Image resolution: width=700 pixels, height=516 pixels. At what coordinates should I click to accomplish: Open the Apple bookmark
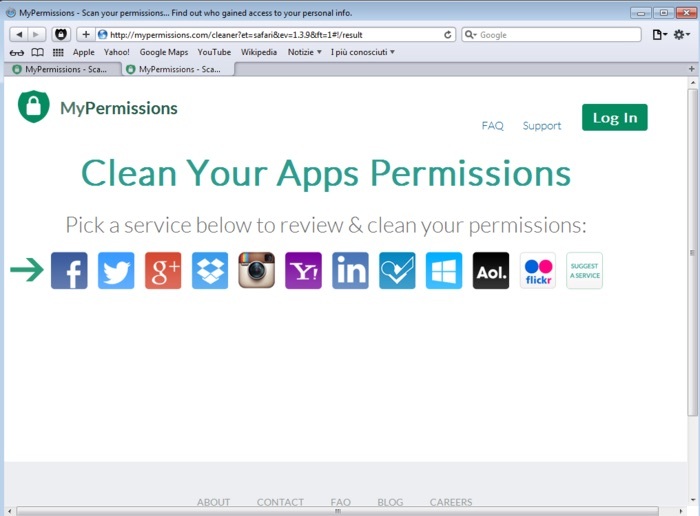coord(83,52)
